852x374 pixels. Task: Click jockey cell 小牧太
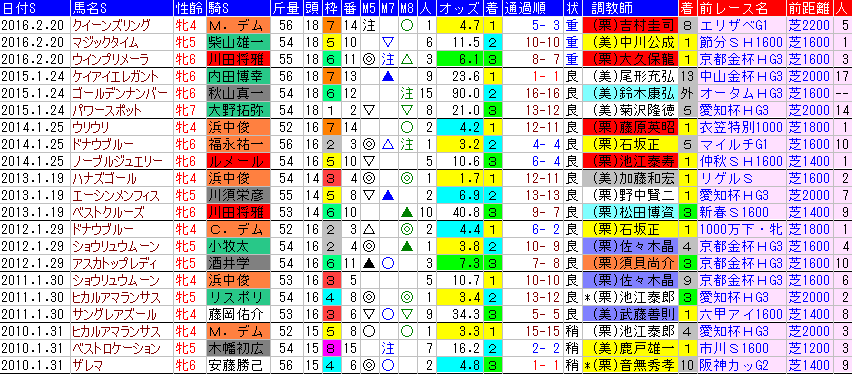[238, 246]
